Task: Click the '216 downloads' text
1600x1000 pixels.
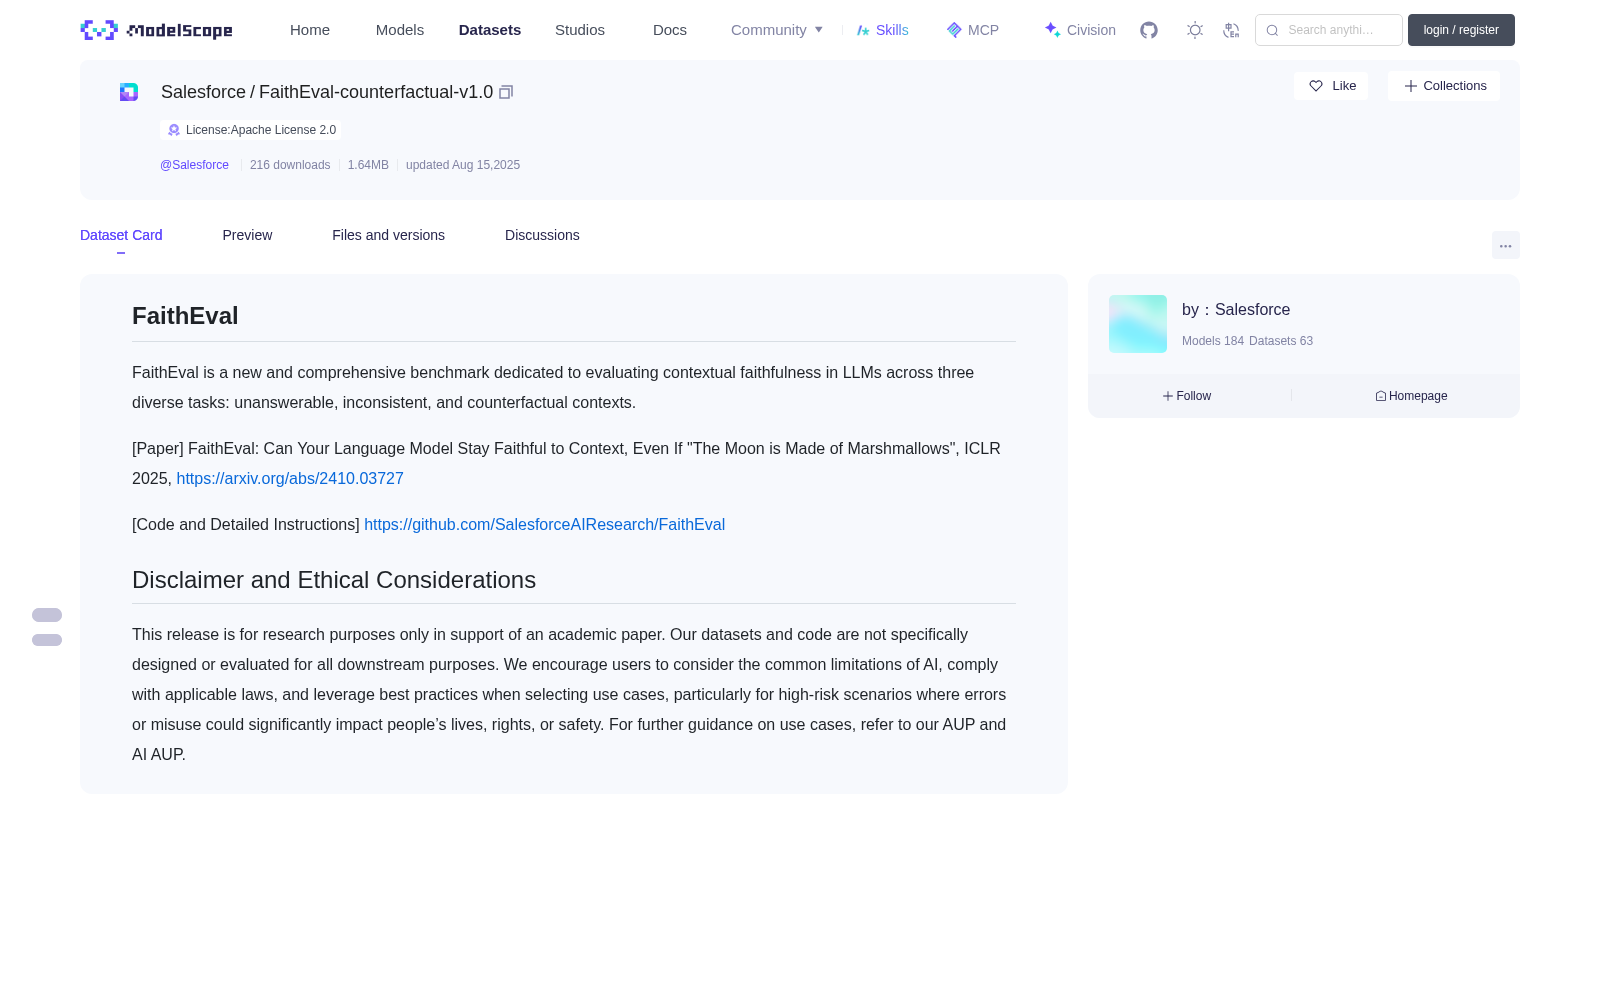Action: 290,165
